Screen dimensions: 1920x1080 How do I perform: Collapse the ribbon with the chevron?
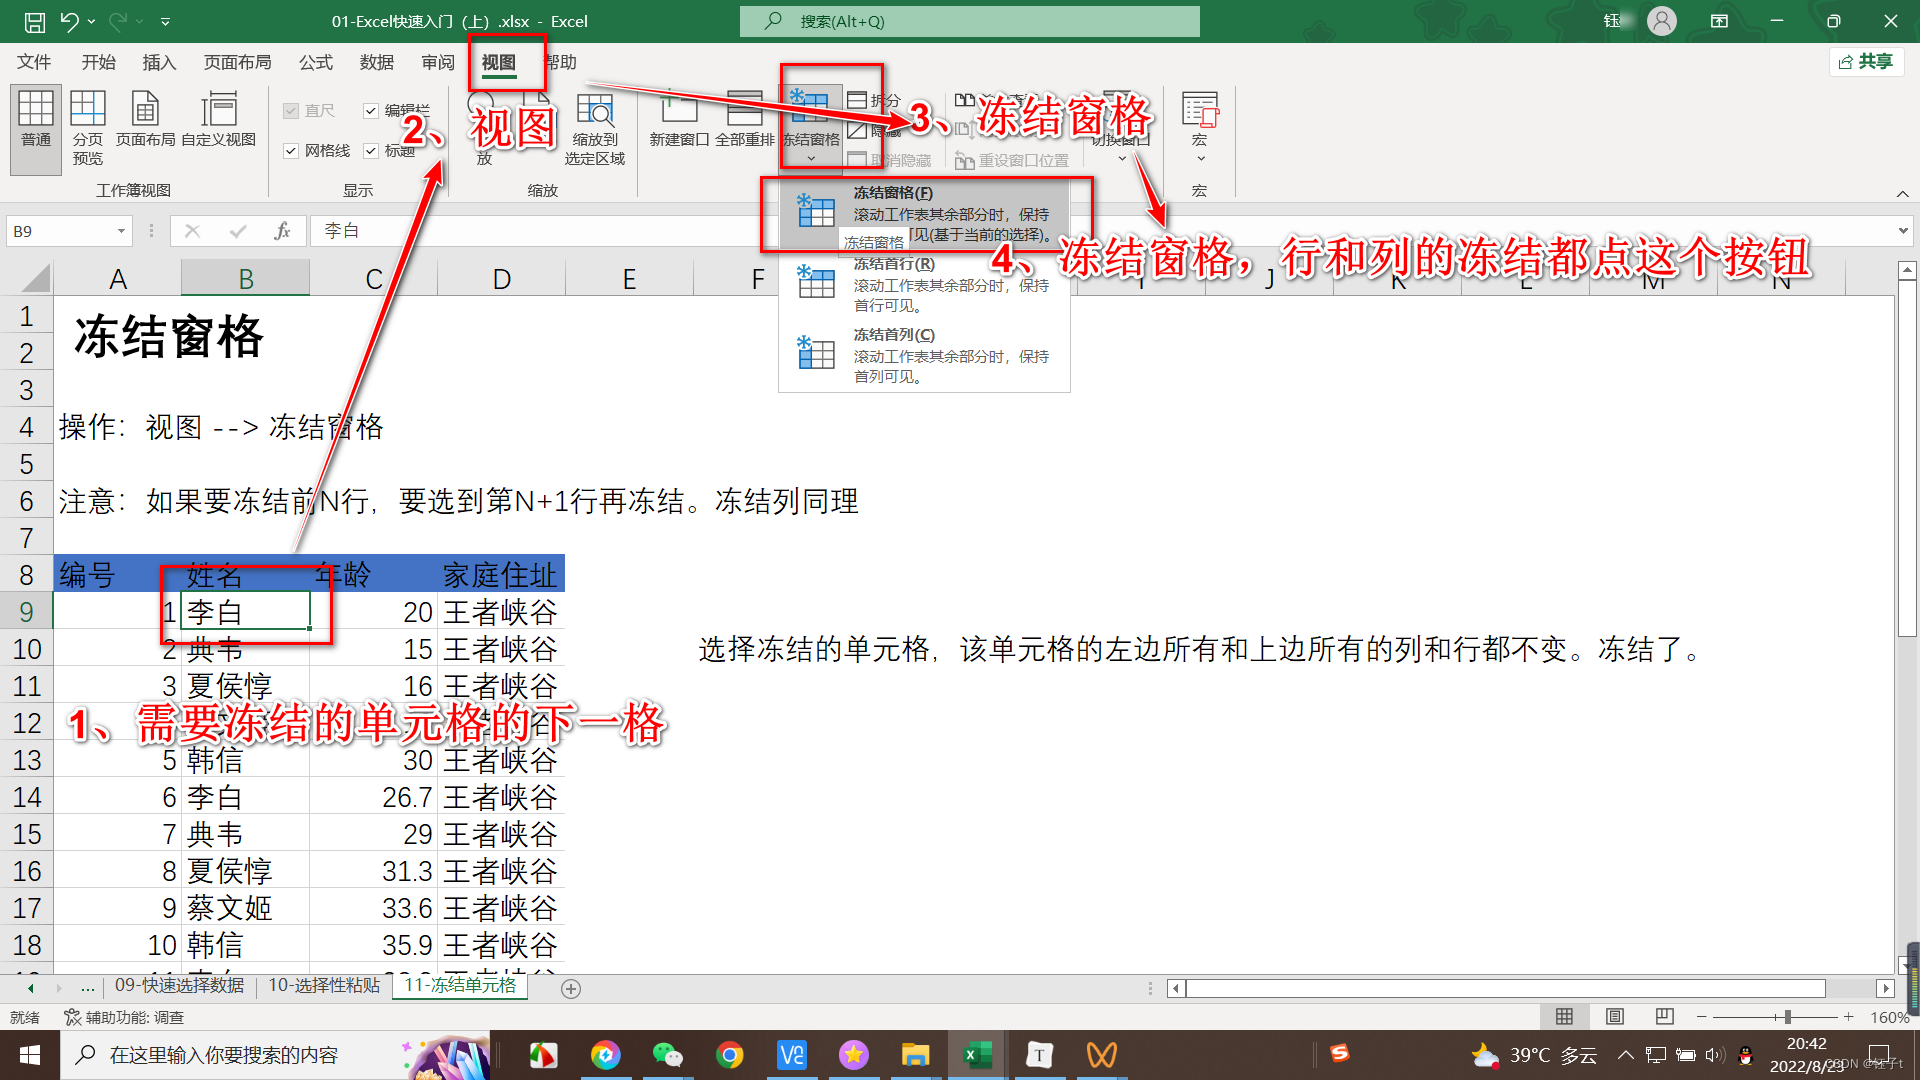point(1902,193)
